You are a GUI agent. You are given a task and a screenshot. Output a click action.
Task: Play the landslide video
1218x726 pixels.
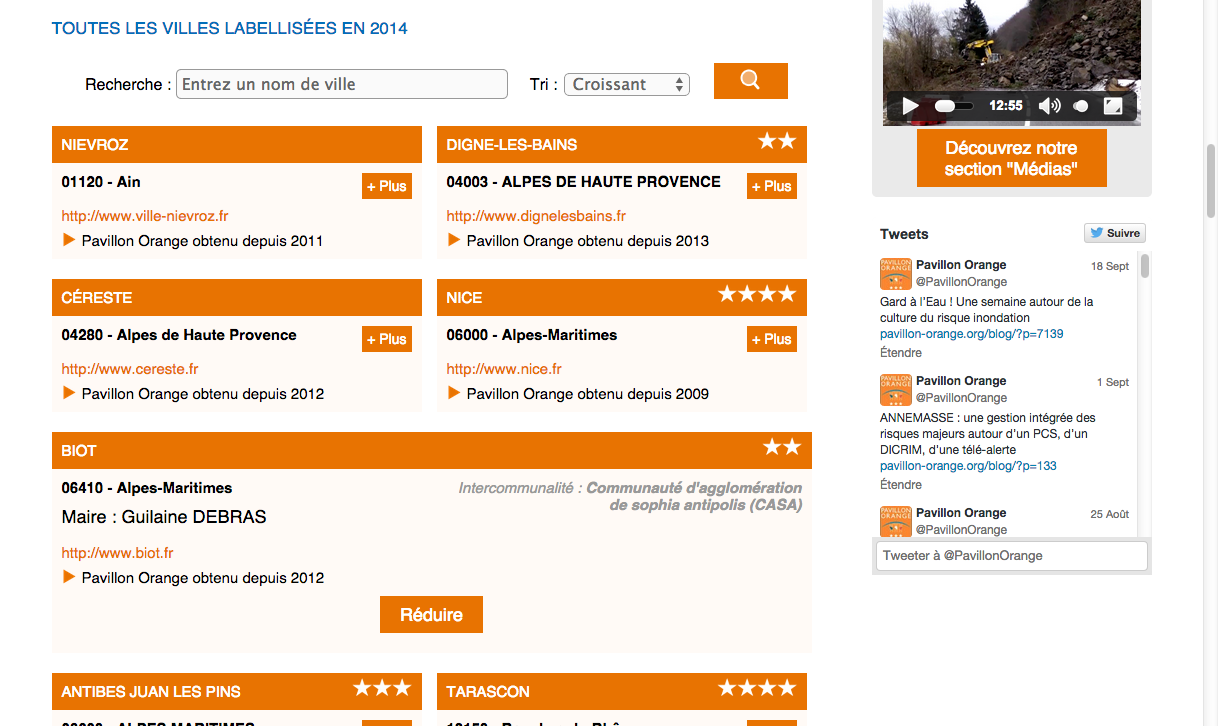[x=910, y=105]
